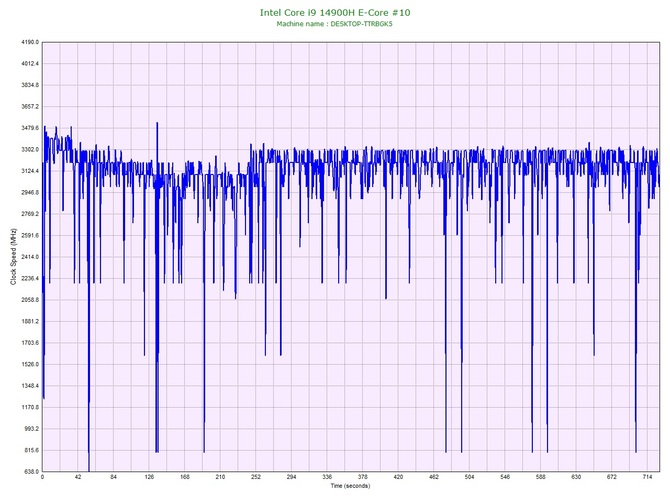Select the 2236.4 y-axis tick
The image size is (670, 503).
(x=30, y=278)
